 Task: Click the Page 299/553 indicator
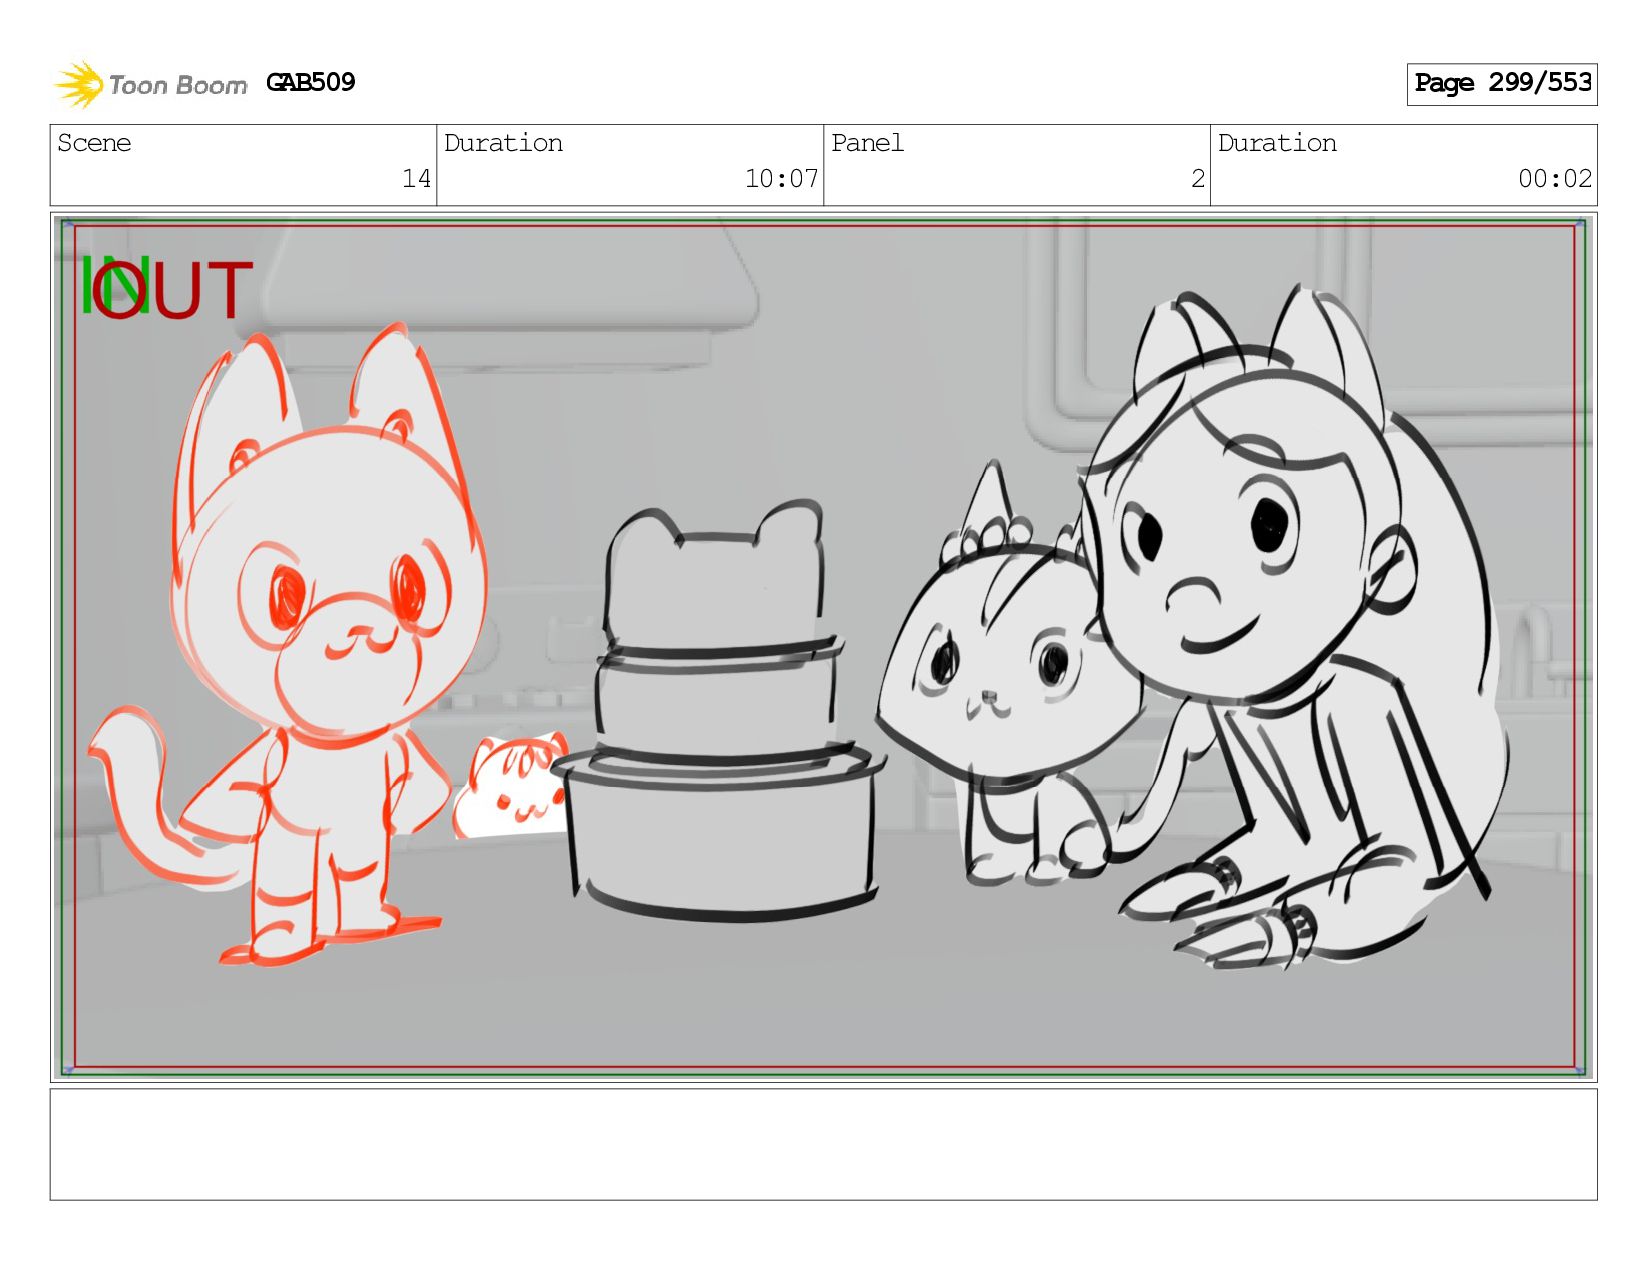(x=1502, y=84)
